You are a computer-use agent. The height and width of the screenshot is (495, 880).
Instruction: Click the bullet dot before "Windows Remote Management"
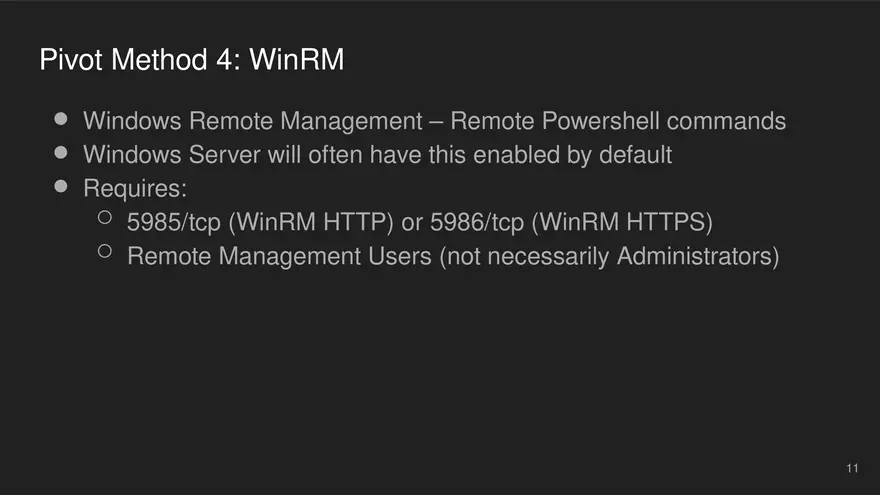(x=61, y=119)
